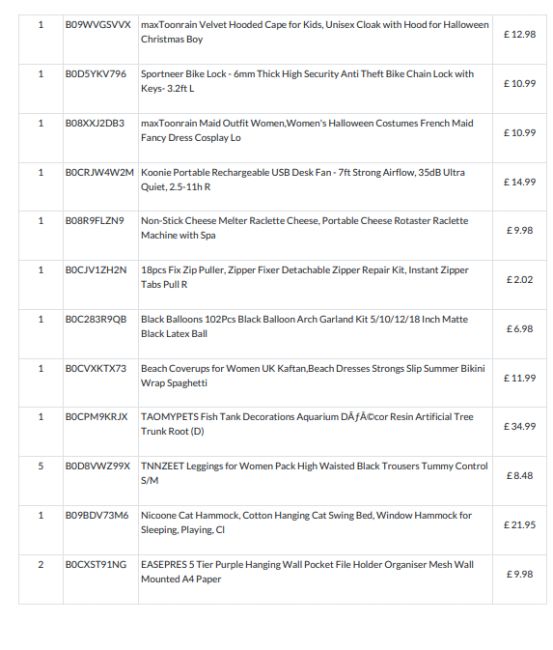Click the £14.99 price cell
This screenshot has width=553, height=650.
(x=519, y=182)
